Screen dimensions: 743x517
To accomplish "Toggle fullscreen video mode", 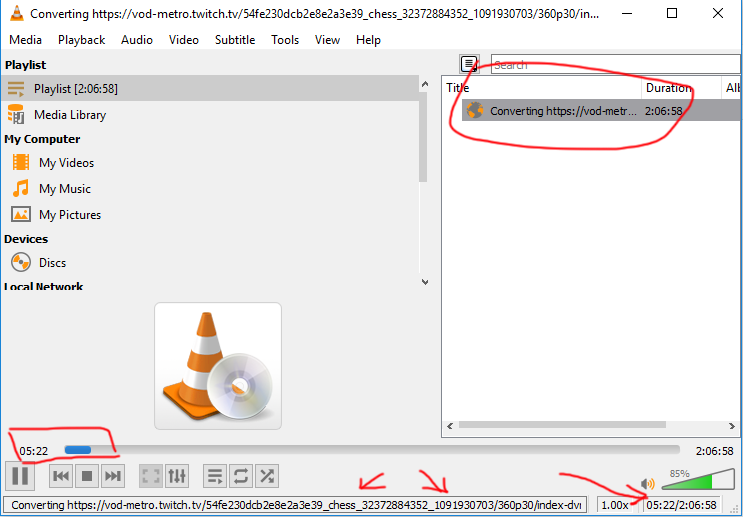I will pyautogui.click(x=150, y=476).
